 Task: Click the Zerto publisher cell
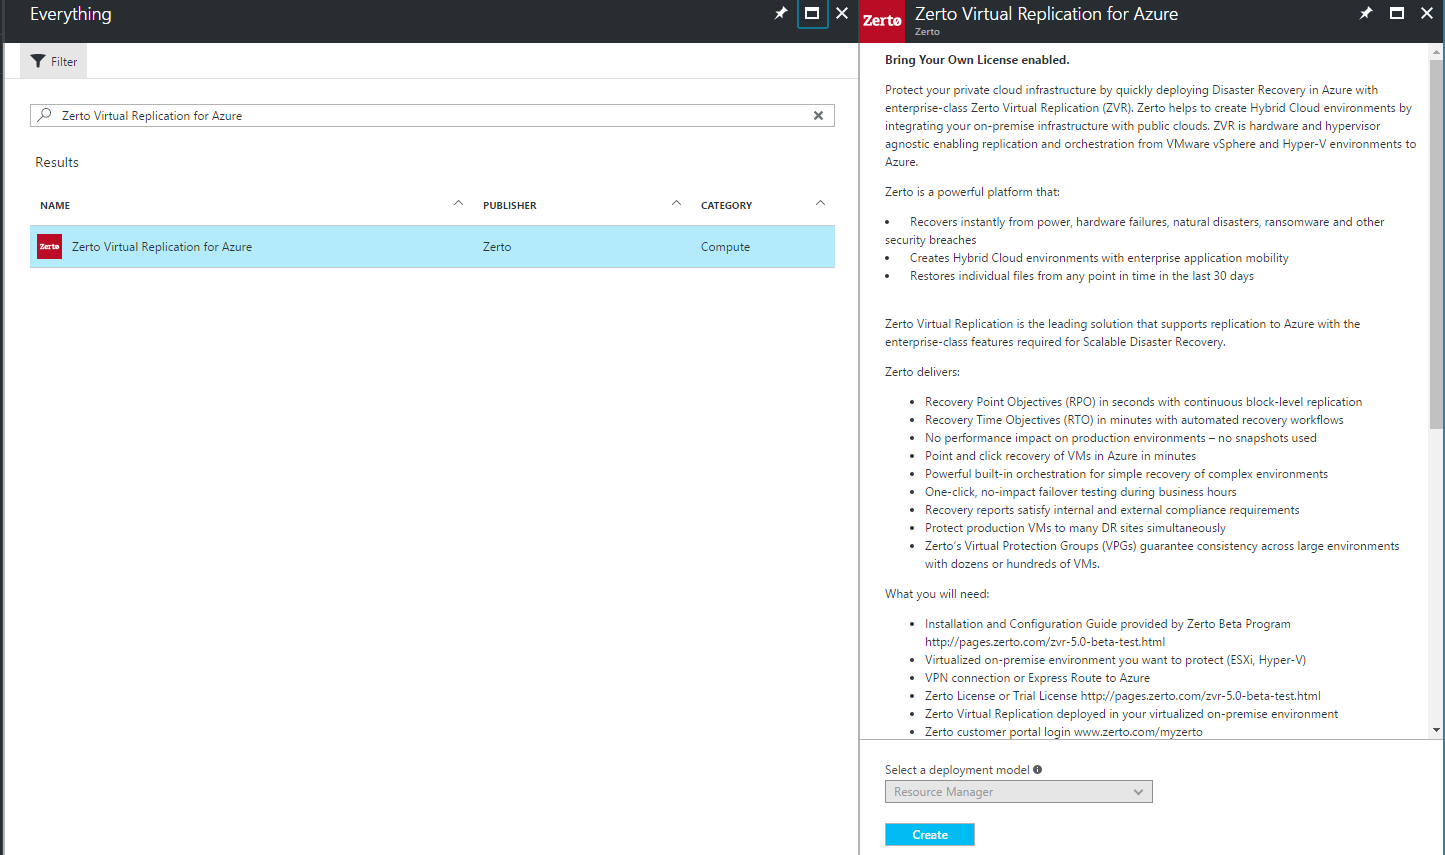[497, 247]
